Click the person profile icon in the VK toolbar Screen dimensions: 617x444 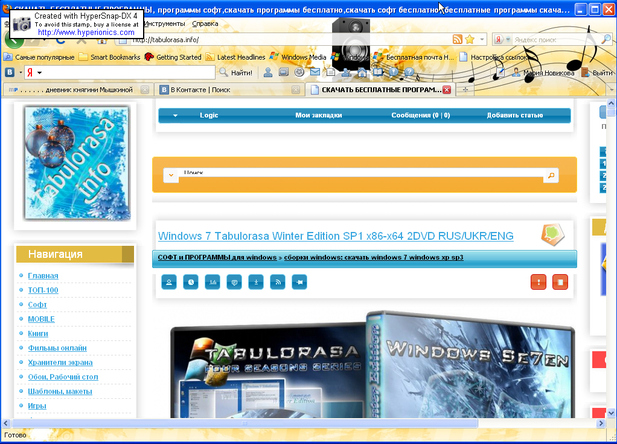(x=268, y=72)
